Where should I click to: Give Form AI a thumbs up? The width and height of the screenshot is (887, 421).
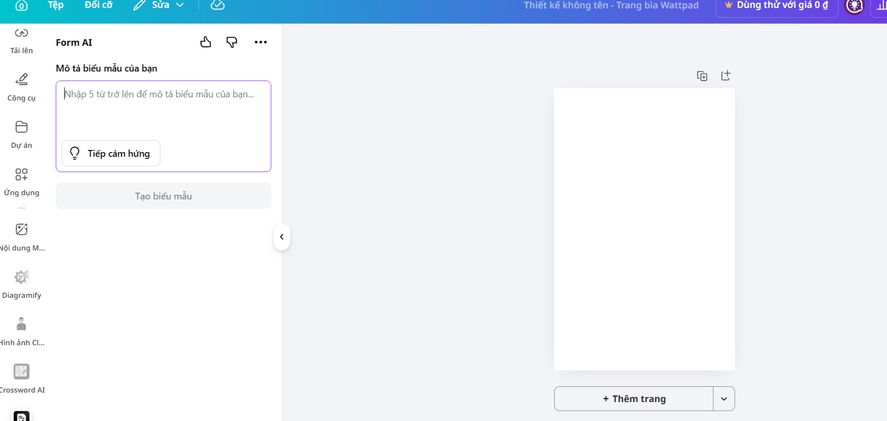[206, 42]
